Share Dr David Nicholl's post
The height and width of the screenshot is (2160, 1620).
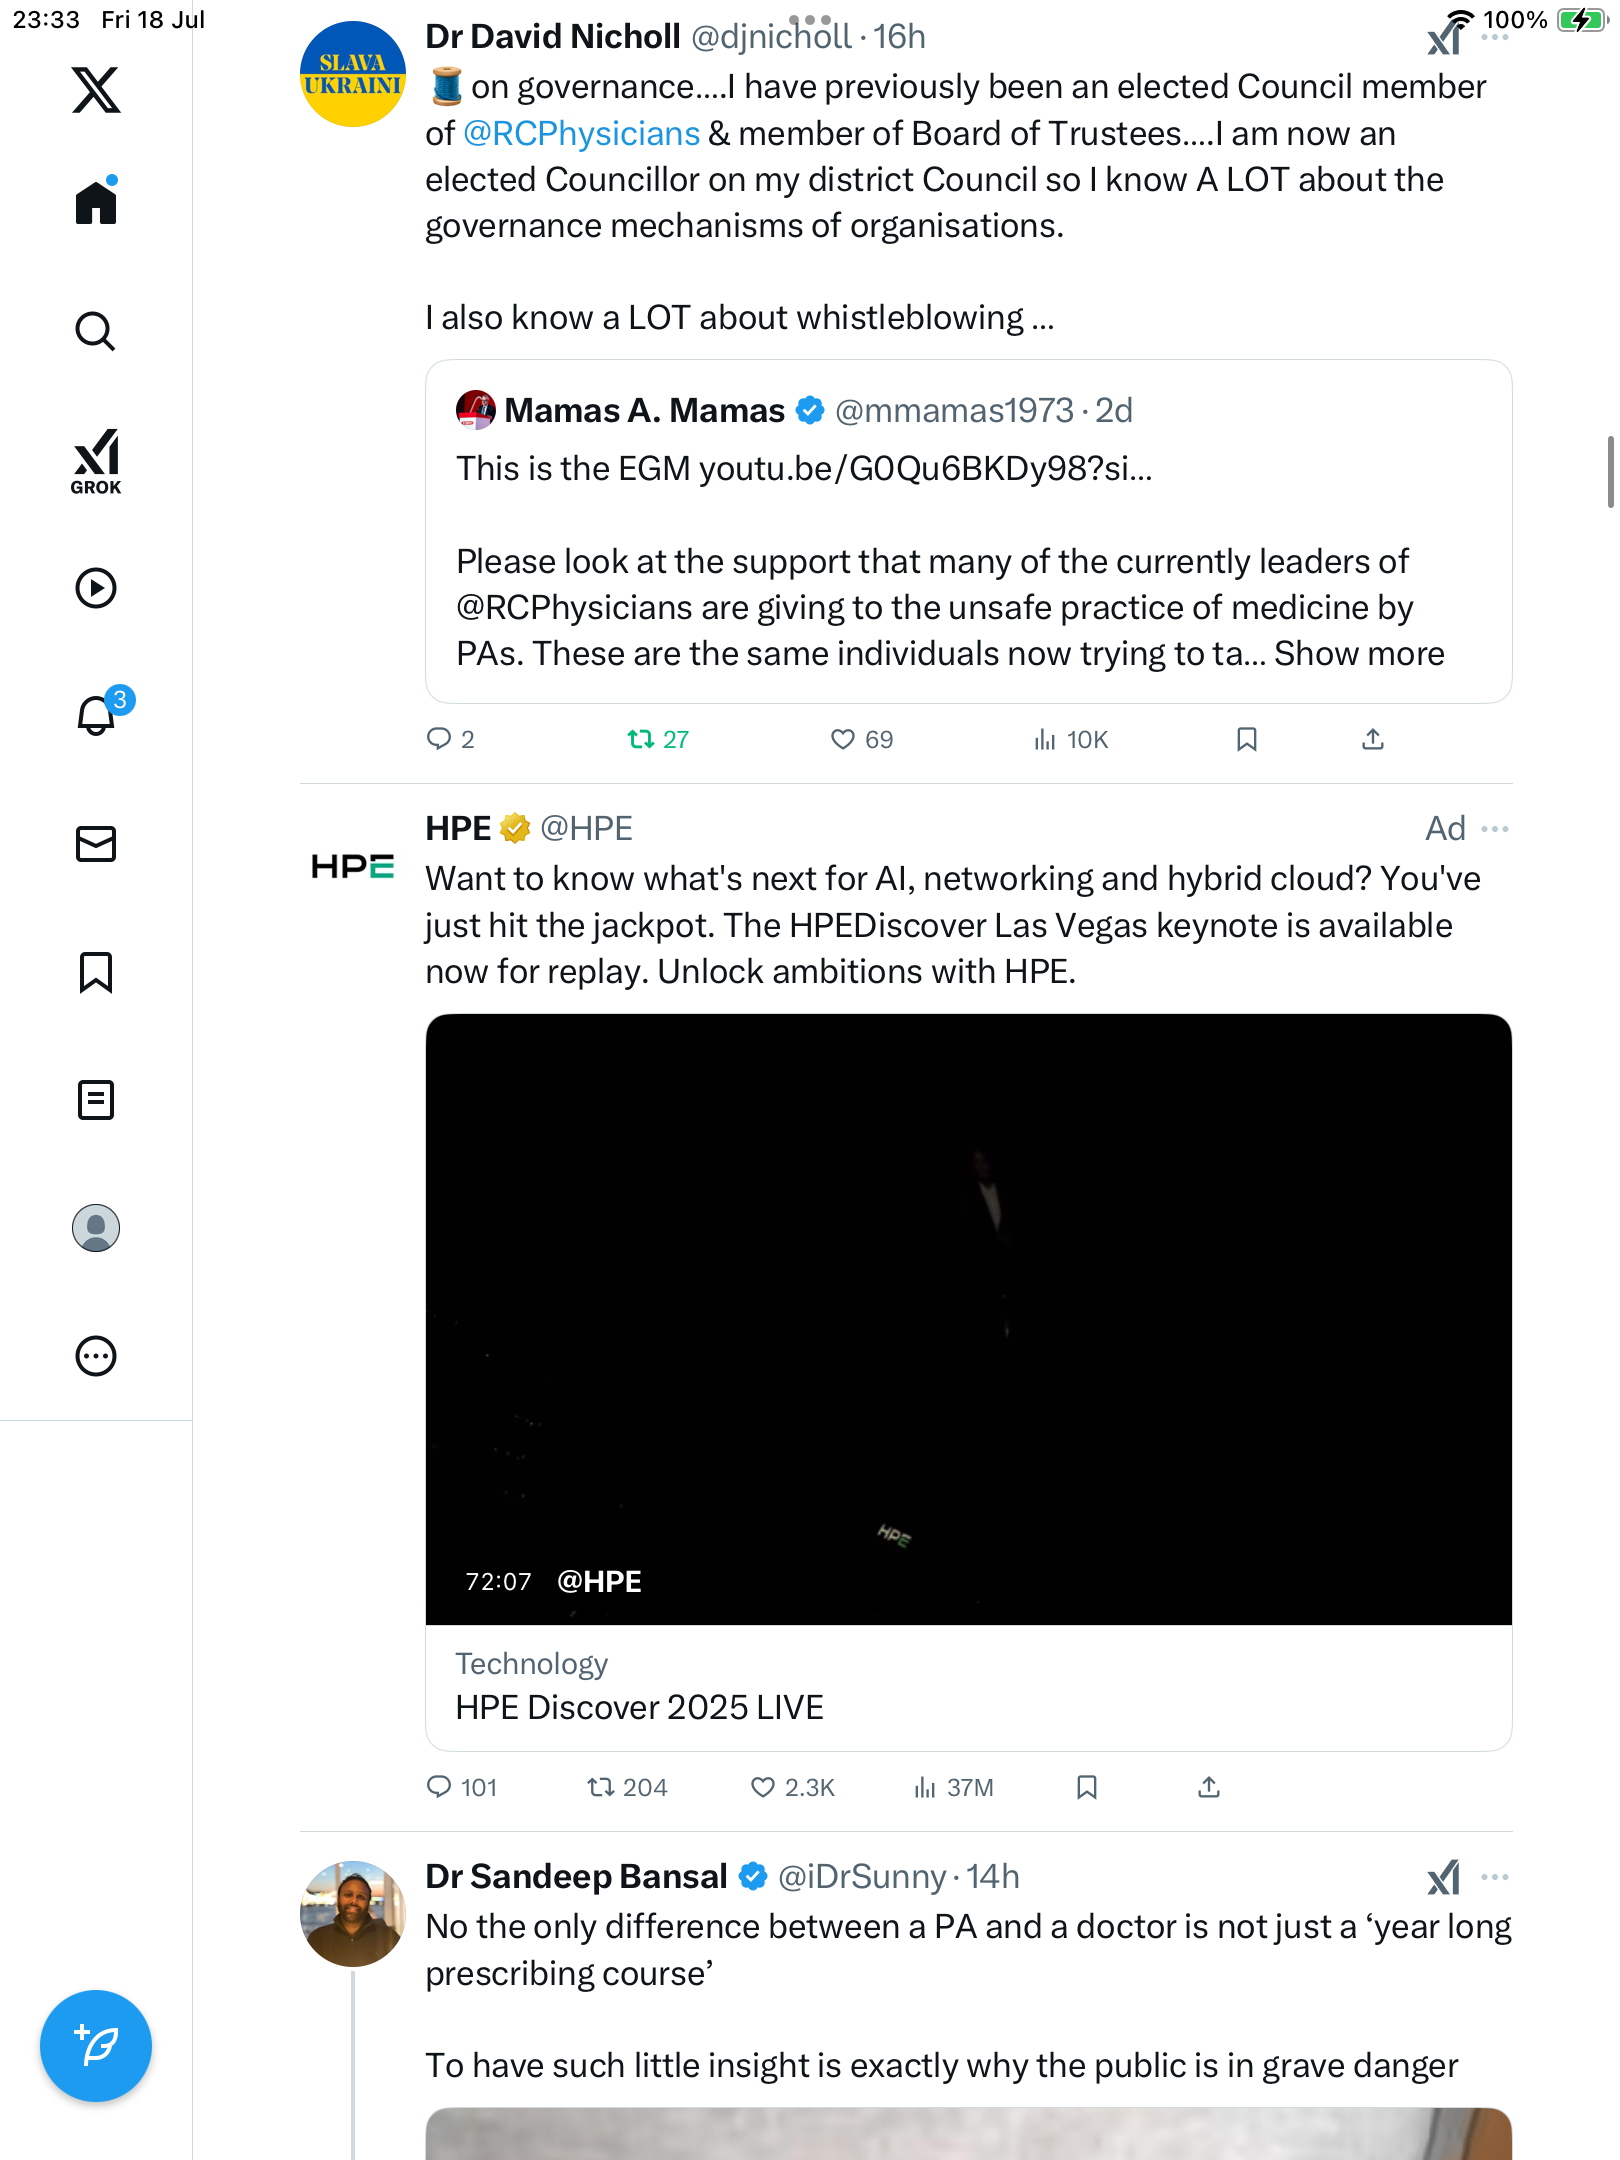(x=1373, y=739)
